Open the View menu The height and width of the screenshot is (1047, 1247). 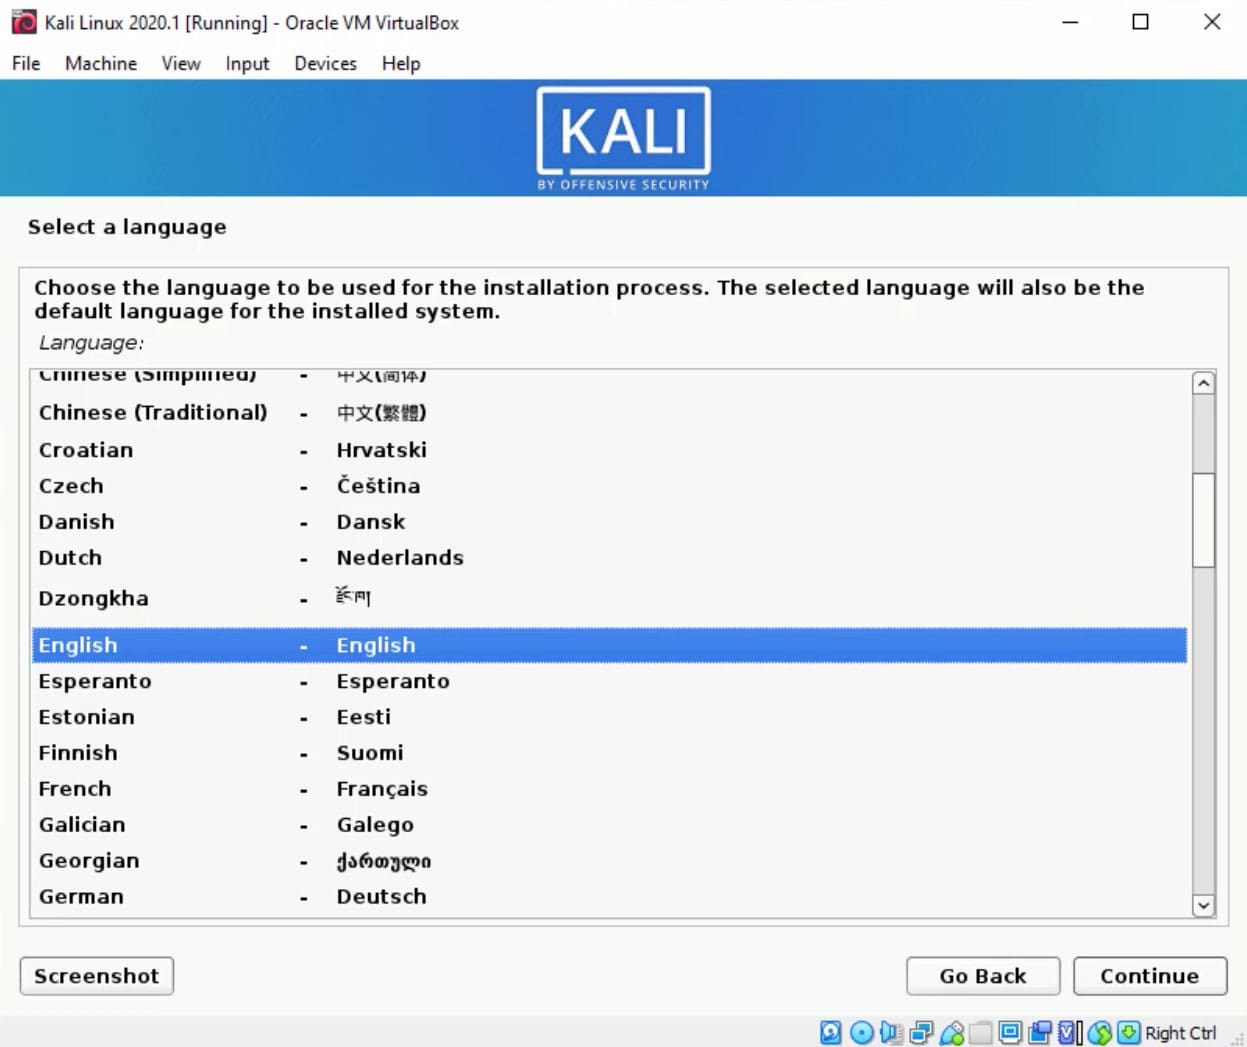(181, 63)
